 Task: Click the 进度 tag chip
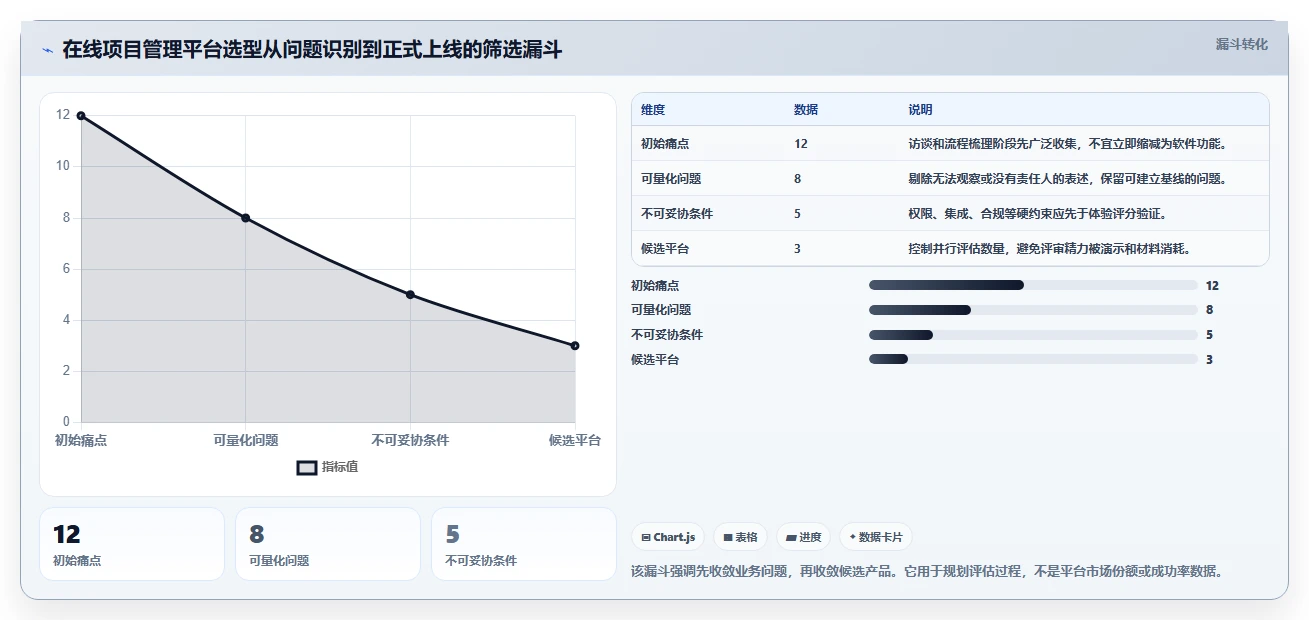tap(804, 537)
